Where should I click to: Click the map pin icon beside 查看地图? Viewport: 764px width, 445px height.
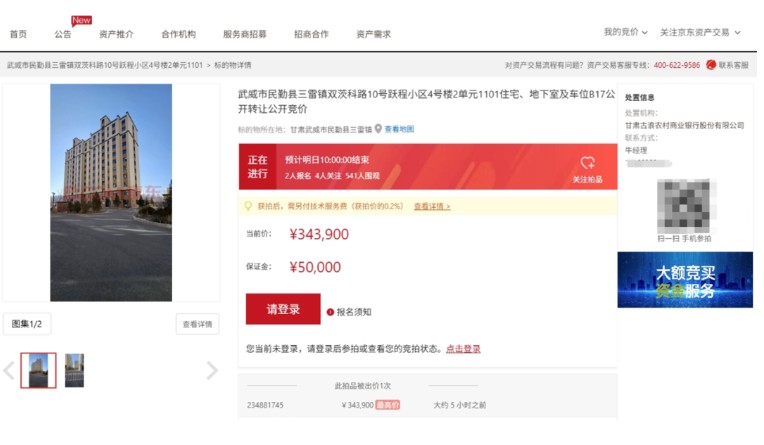(378, 129)
